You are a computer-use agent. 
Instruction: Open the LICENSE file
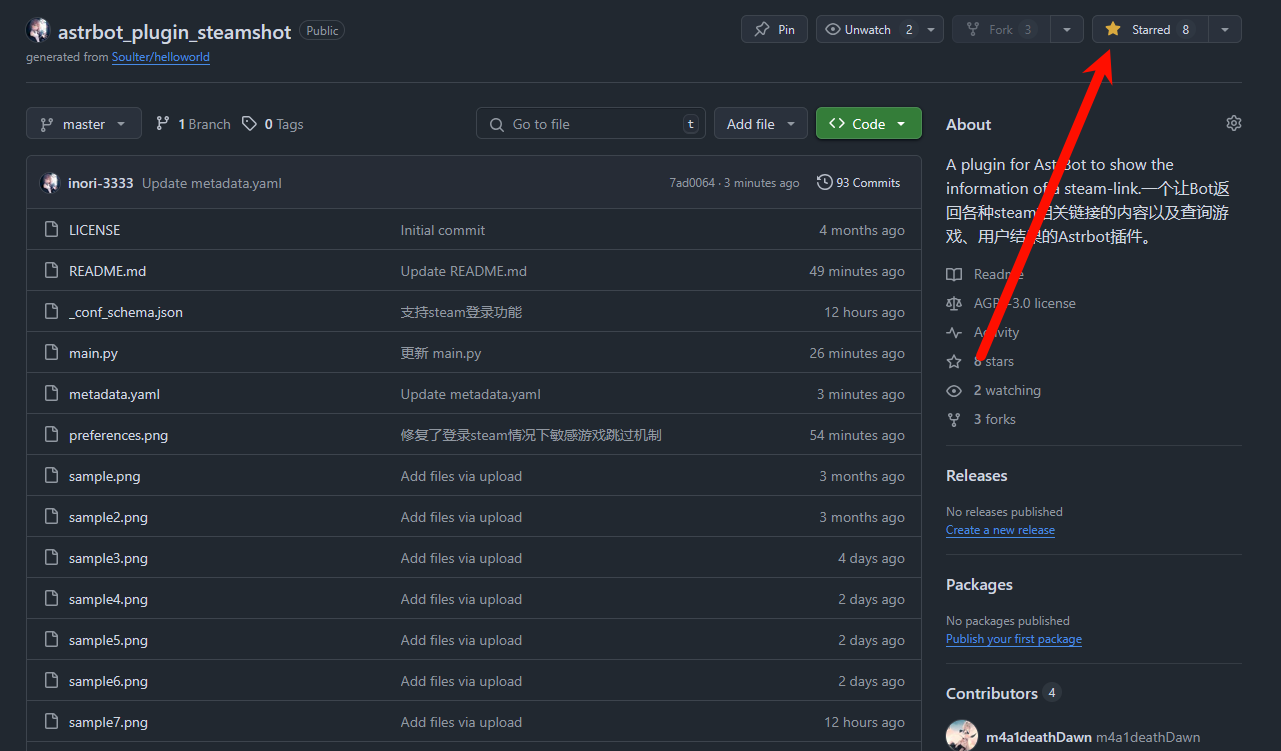(94, 230)
